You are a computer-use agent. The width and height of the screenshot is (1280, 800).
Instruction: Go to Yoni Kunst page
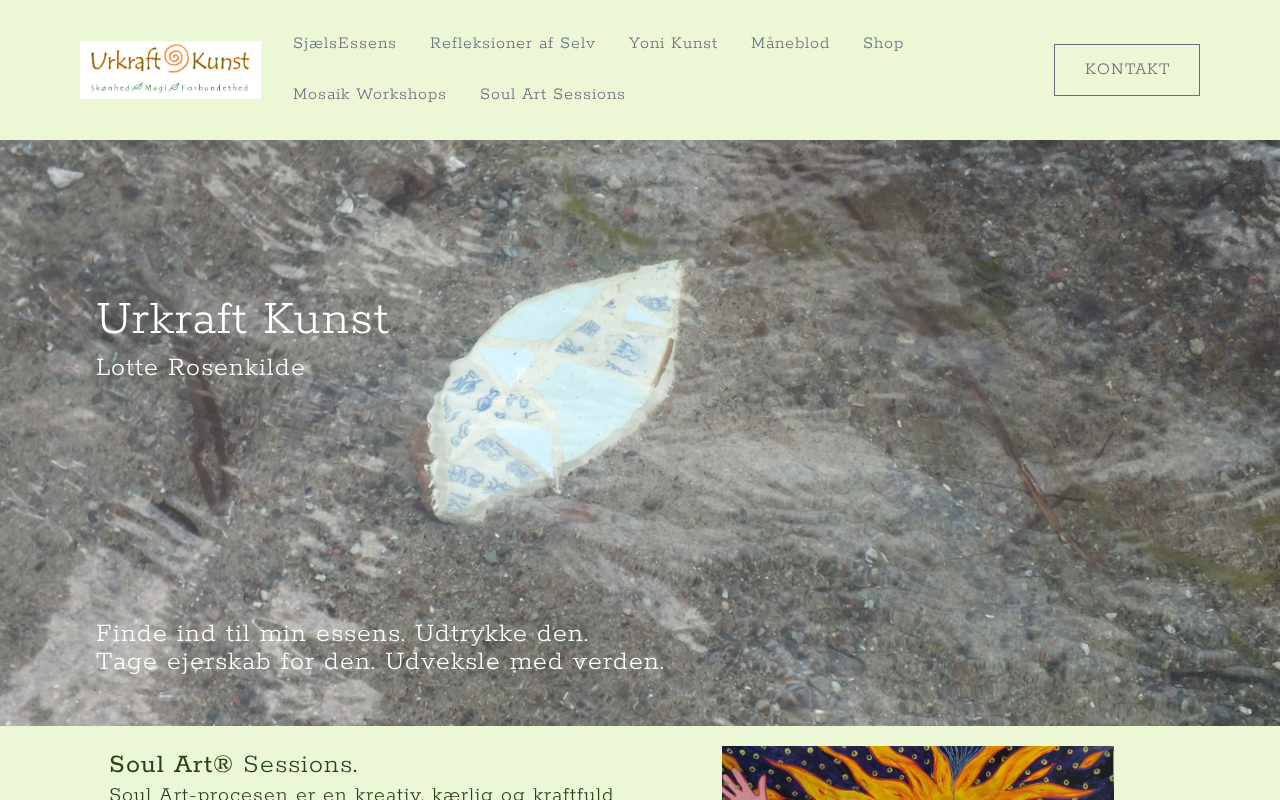[673, 44]
